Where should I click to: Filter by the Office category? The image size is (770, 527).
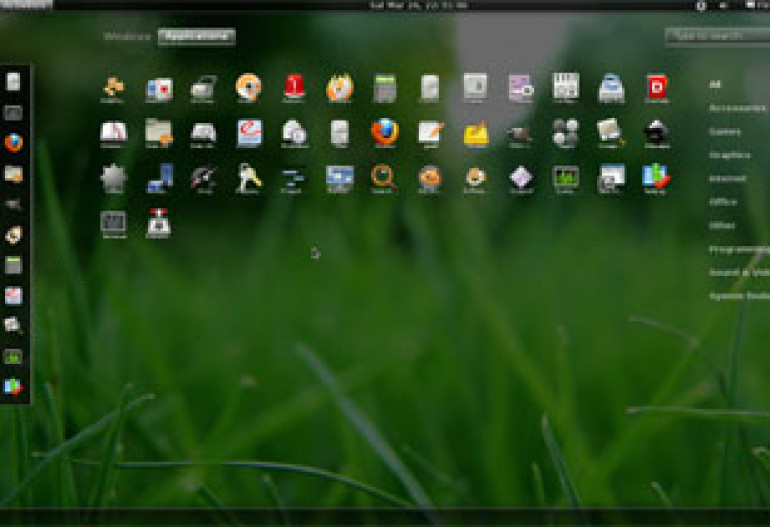723,202
